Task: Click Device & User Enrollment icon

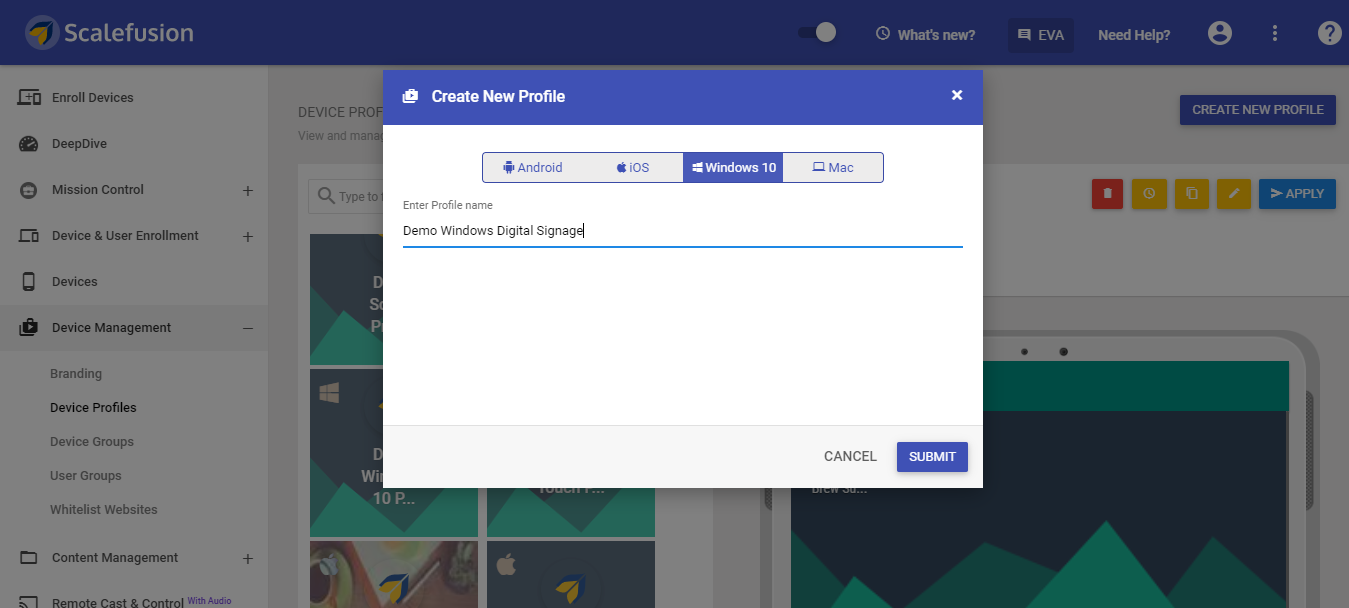Action: (29, 236)
